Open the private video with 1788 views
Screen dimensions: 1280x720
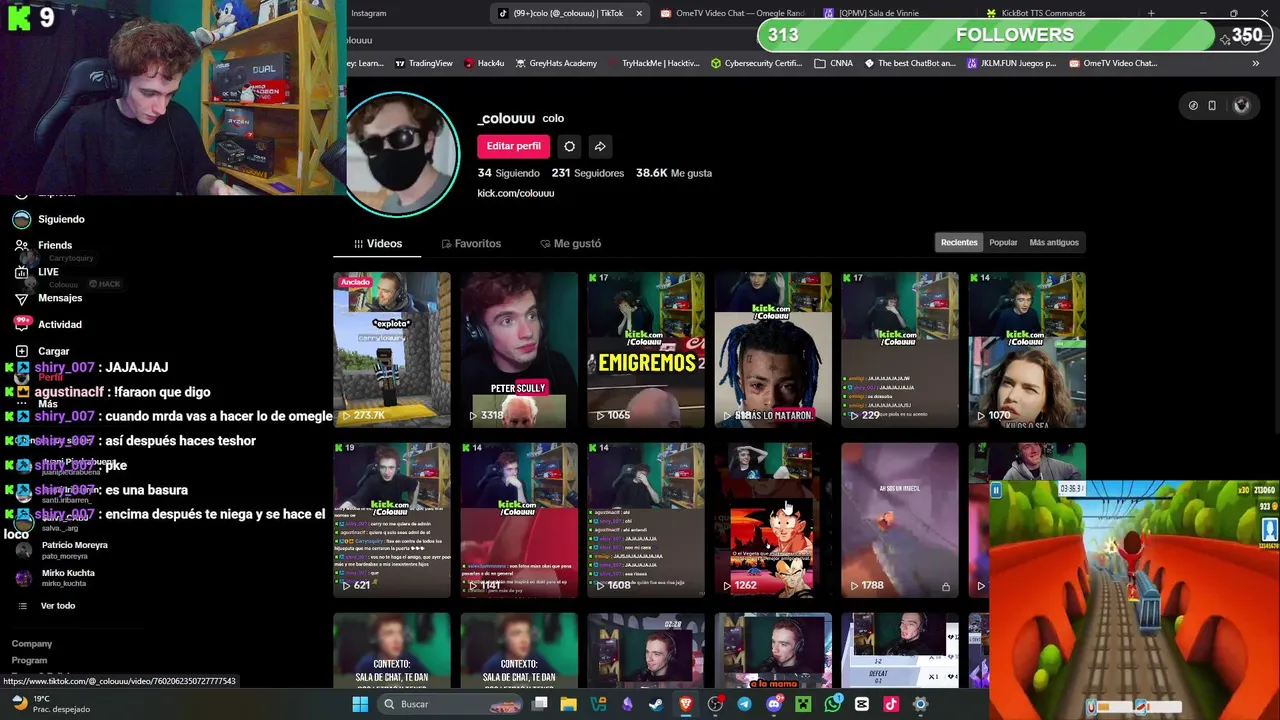tap(900, 520)
